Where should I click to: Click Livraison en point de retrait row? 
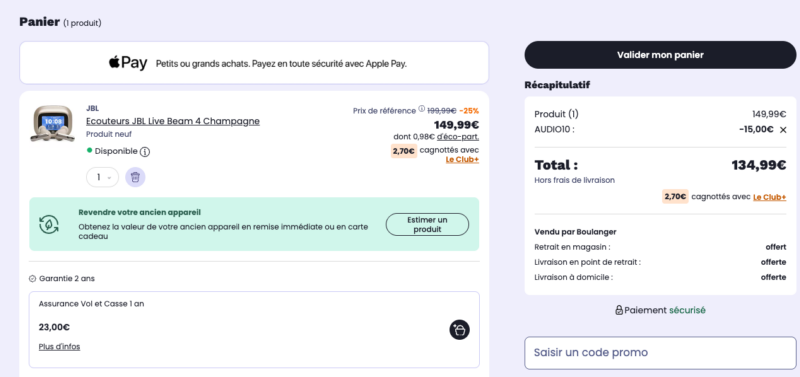[x=660, y=262]
